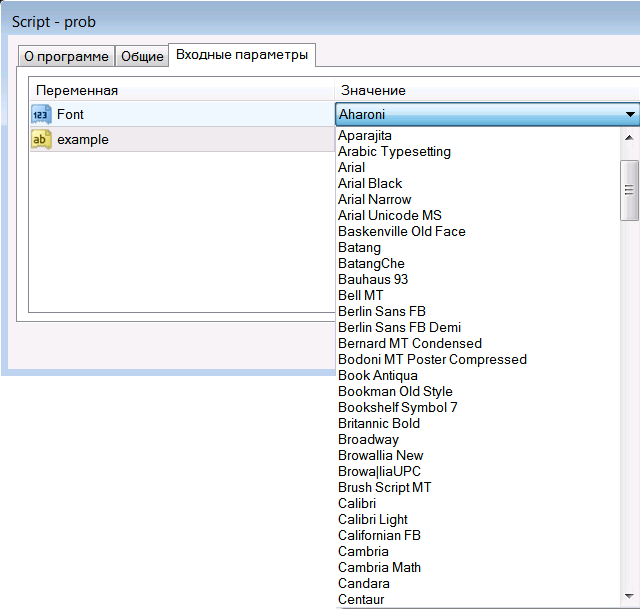Select the Font variable row
The width and height of the screenshot is (640, 609).
pos(180,115)
